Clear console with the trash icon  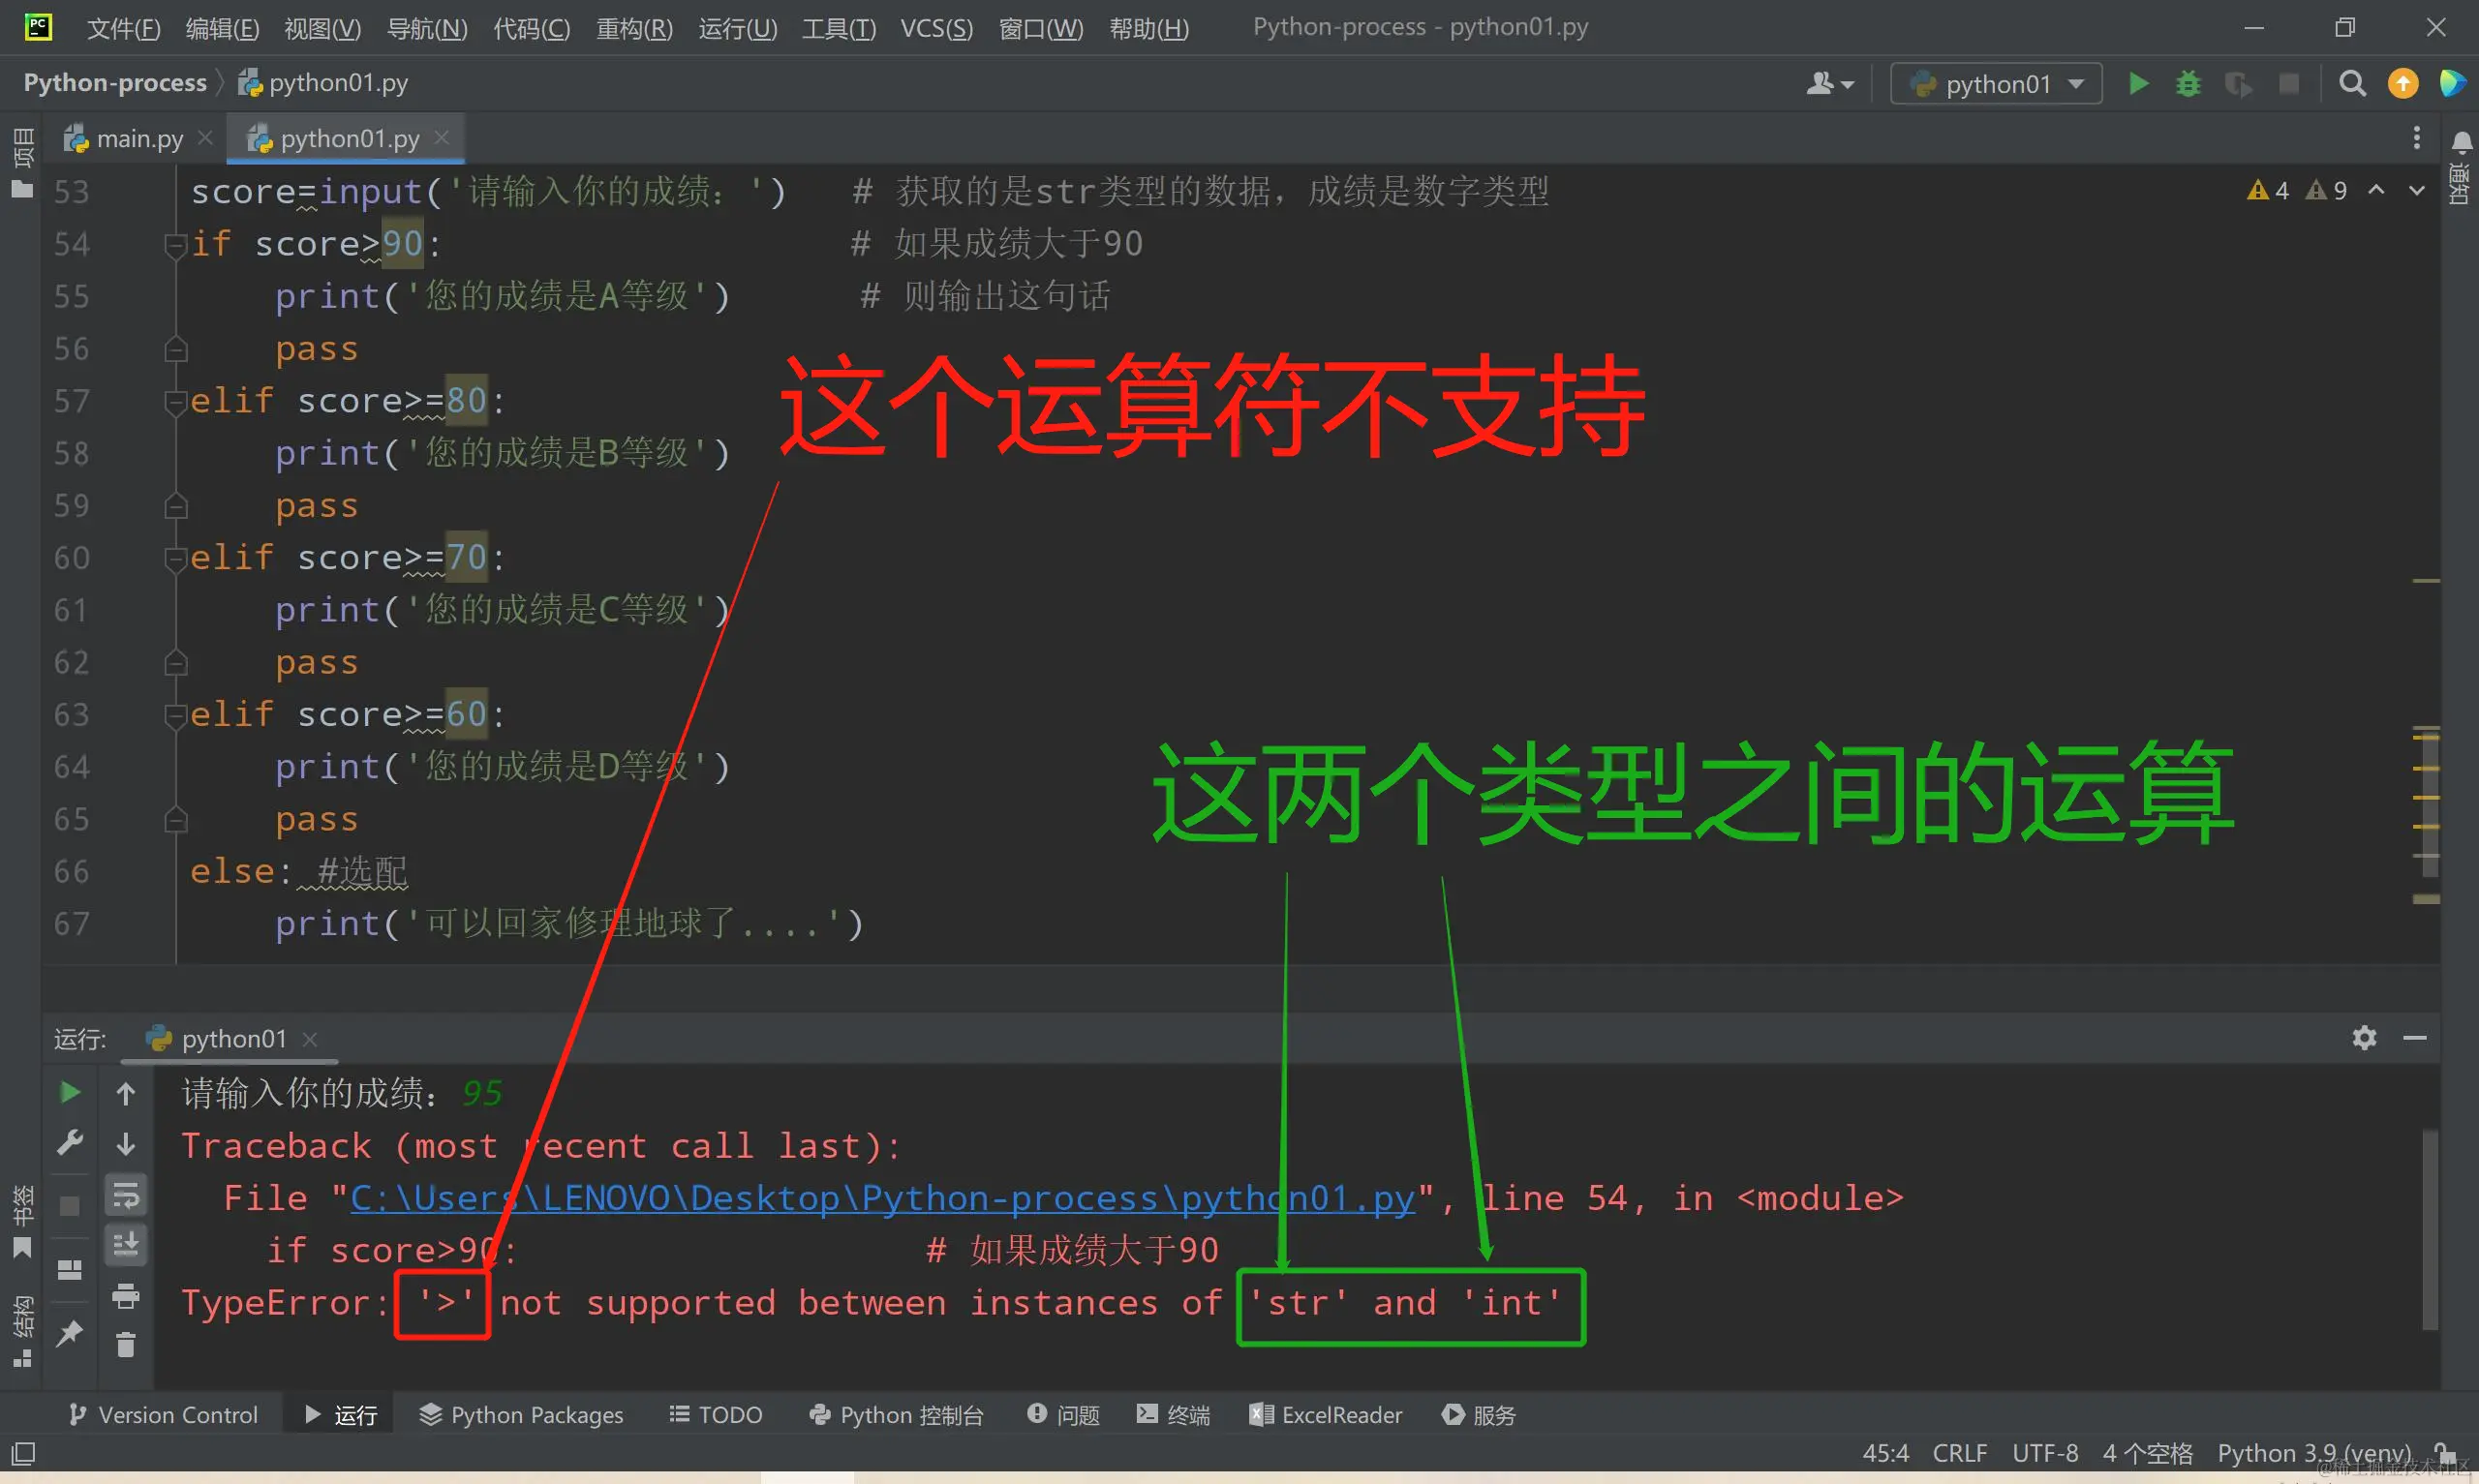click(x=125, y=1345)
